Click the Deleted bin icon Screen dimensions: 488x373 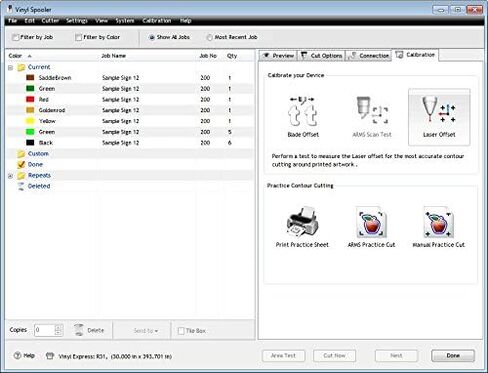tap(21, 186)
